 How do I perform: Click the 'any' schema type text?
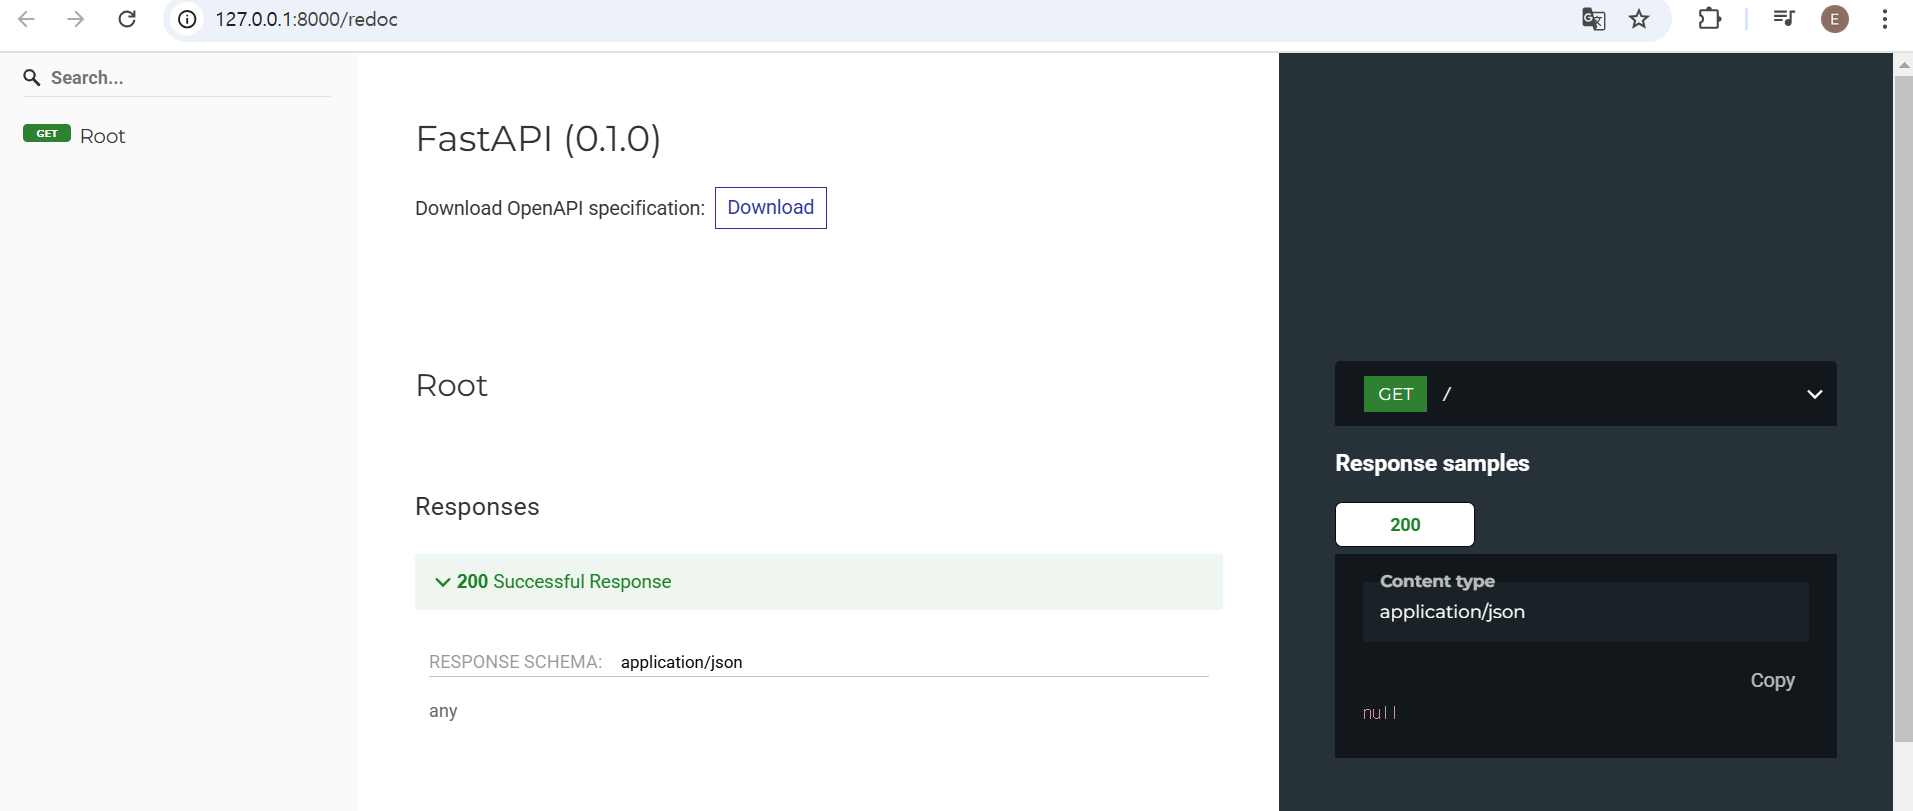click(x=443, y=711)
